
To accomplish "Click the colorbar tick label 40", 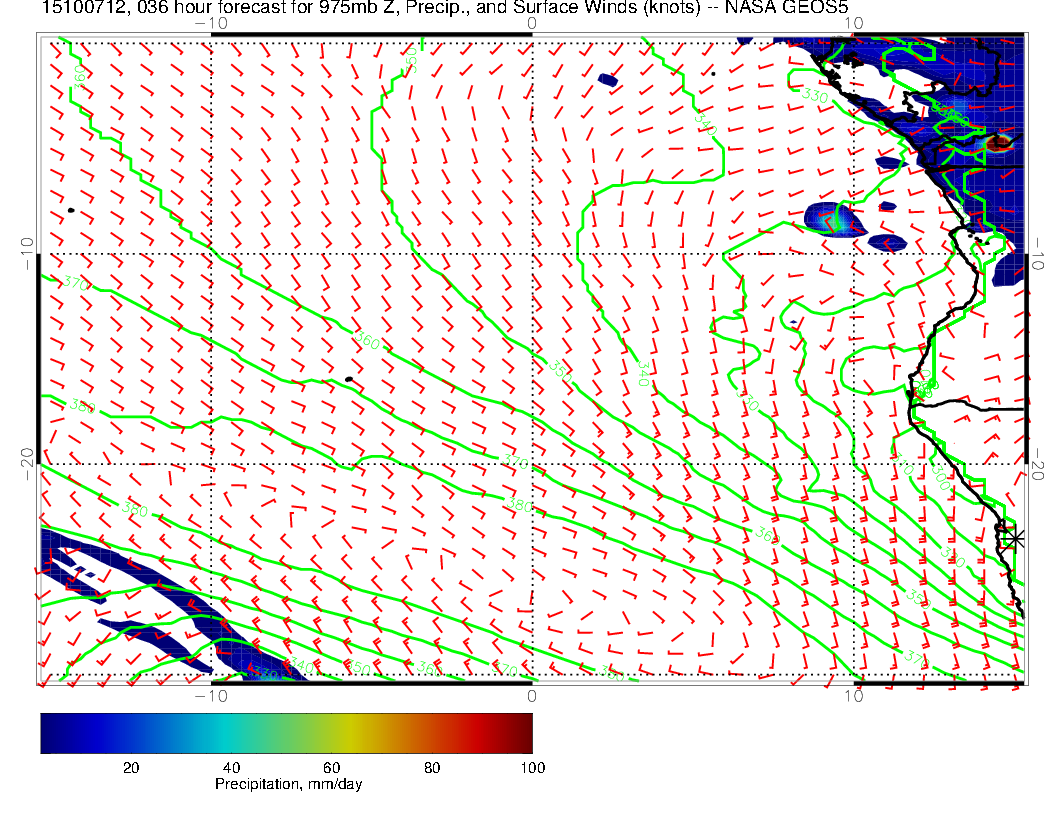I will (x=231, y=768).
